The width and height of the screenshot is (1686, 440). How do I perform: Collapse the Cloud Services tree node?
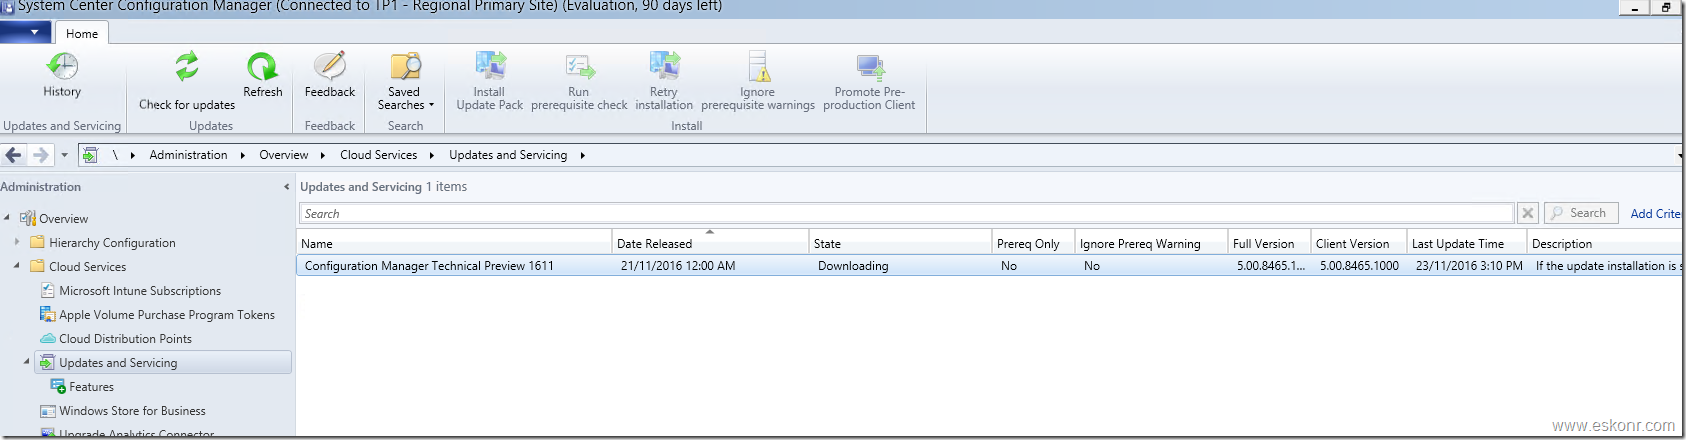[x=17, y=266]
